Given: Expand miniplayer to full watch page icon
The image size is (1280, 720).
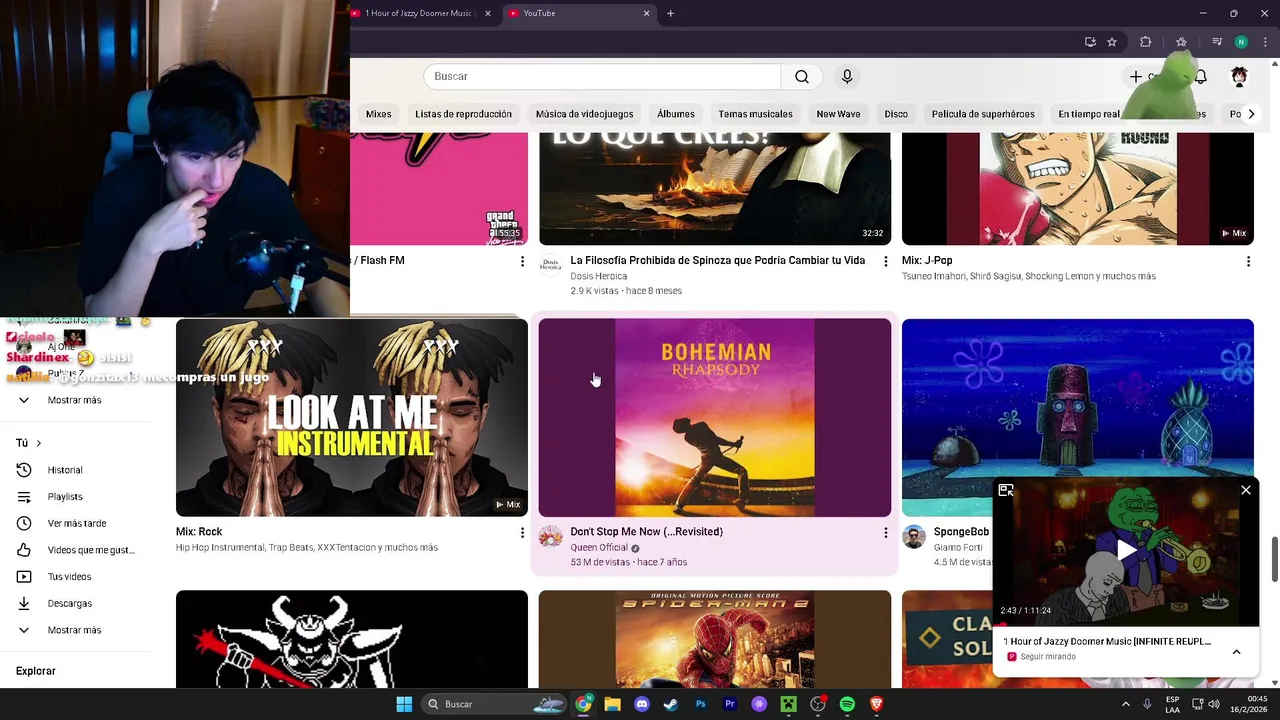Looking at the screenshot, I should [x=1006, y=490].
